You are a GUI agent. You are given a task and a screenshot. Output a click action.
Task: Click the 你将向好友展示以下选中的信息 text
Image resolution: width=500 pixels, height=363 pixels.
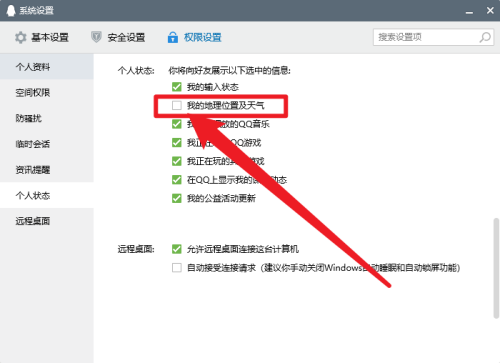coord(229,71)
